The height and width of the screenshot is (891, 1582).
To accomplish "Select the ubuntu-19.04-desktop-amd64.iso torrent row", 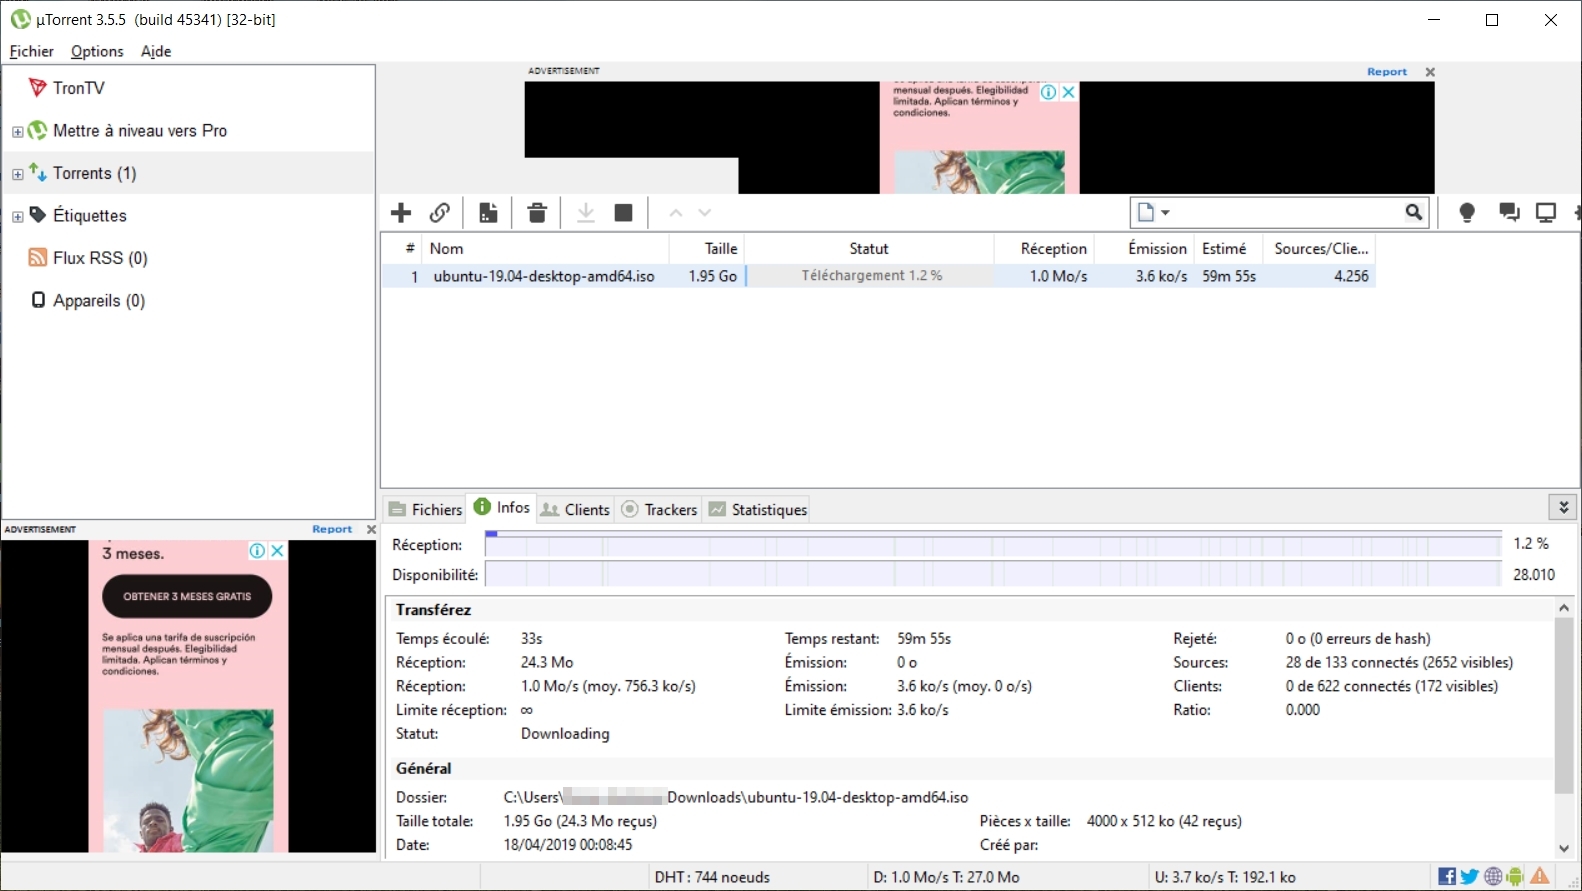I will click(878, 276).
